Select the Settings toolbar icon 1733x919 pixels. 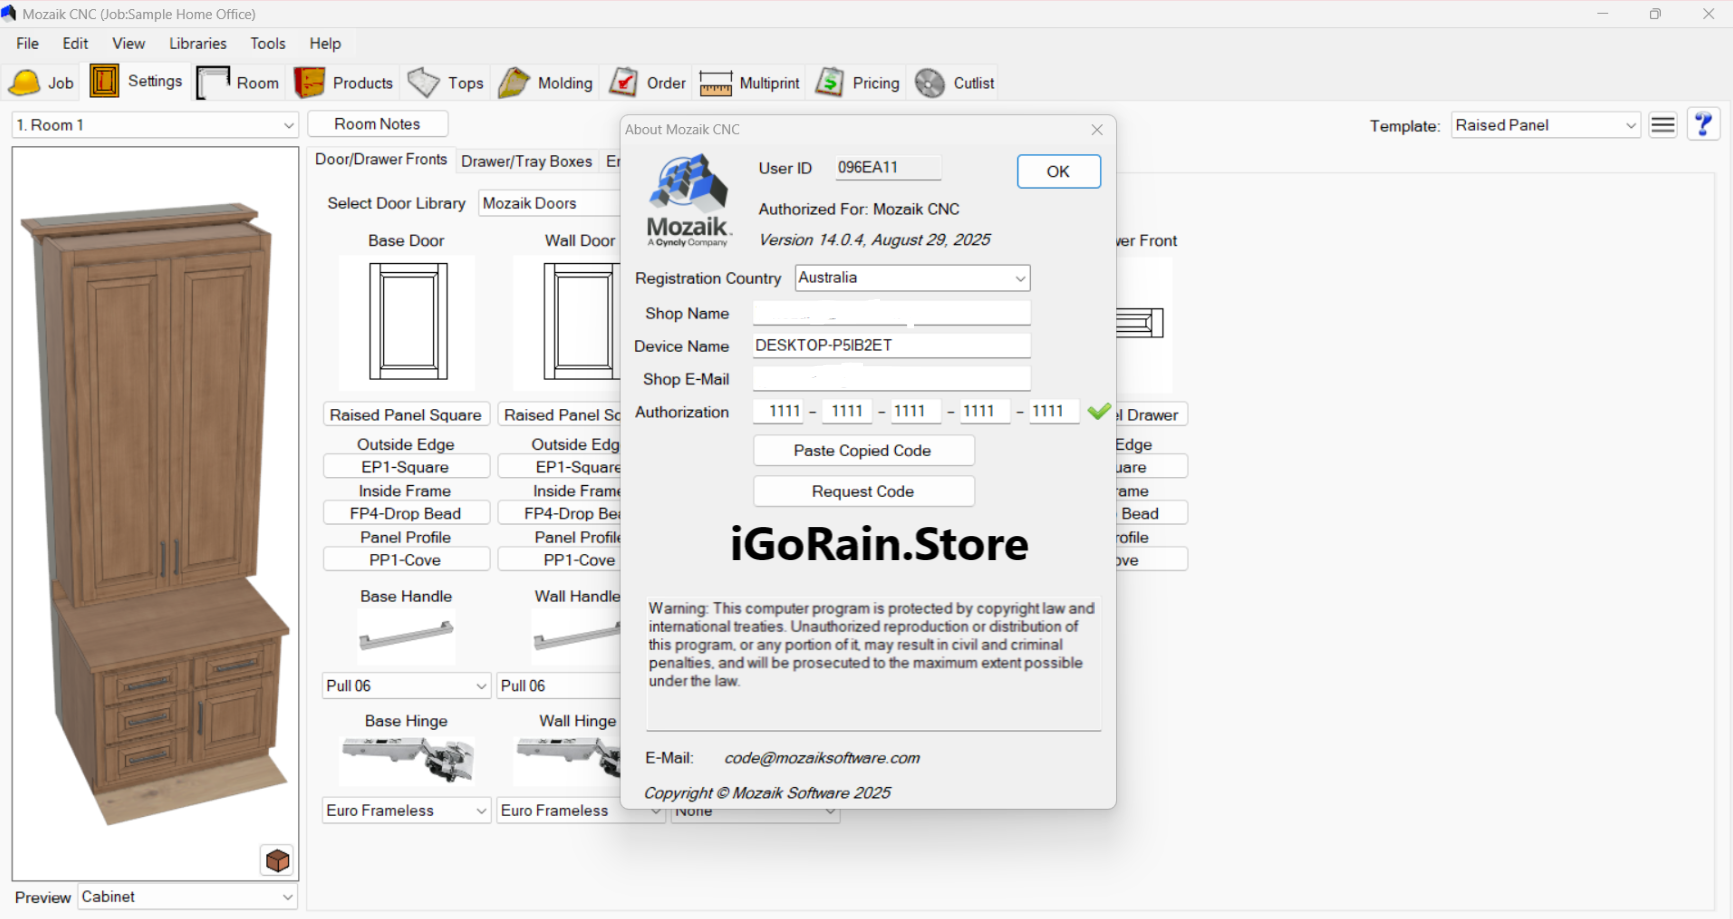click(x=137, y=81)
